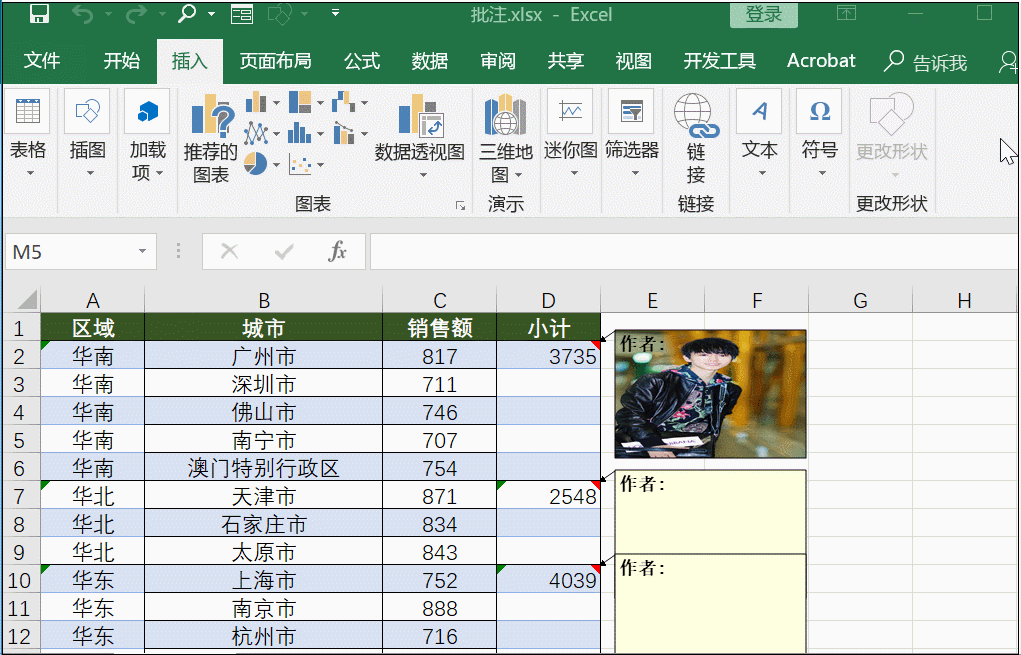Click the Insert Function fx button
1021x655 pixels.
click(x=338, y=252)
